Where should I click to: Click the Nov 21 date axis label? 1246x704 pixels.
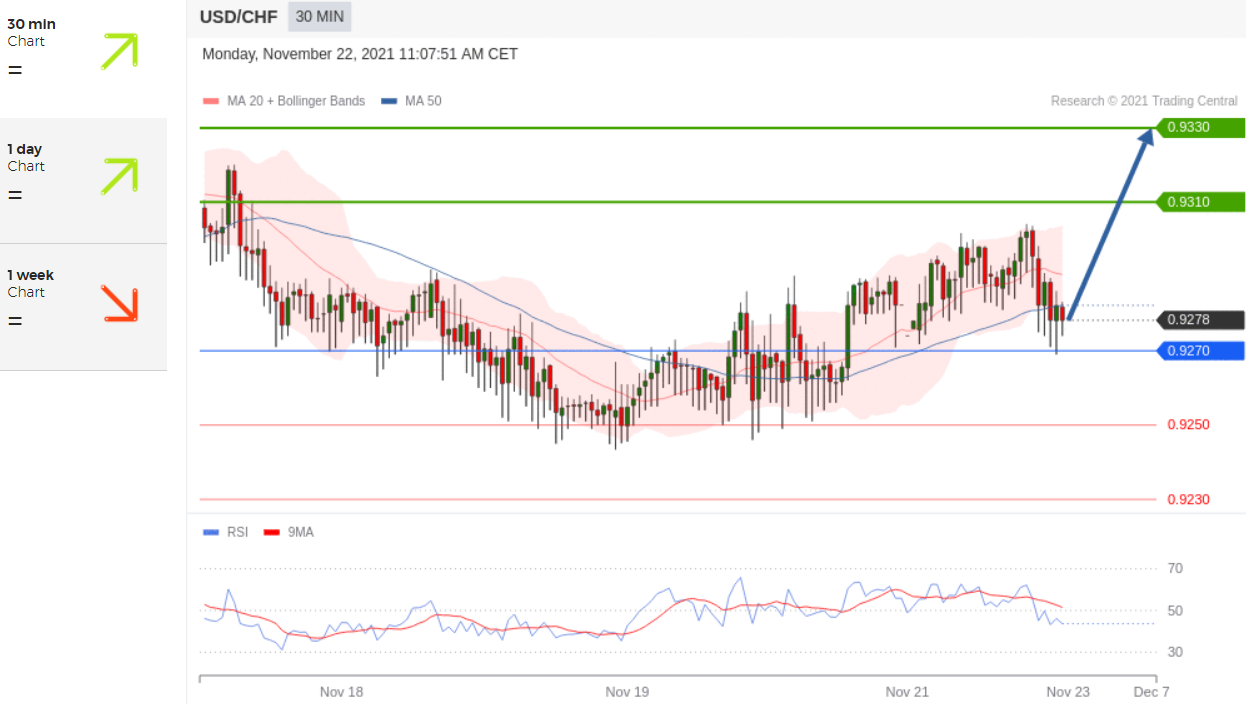(x=907, y=692)
